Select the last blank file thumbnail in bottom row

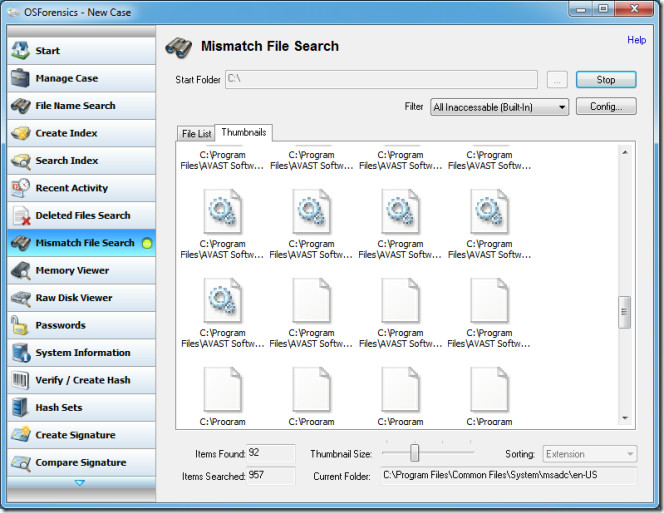point(489,389)
